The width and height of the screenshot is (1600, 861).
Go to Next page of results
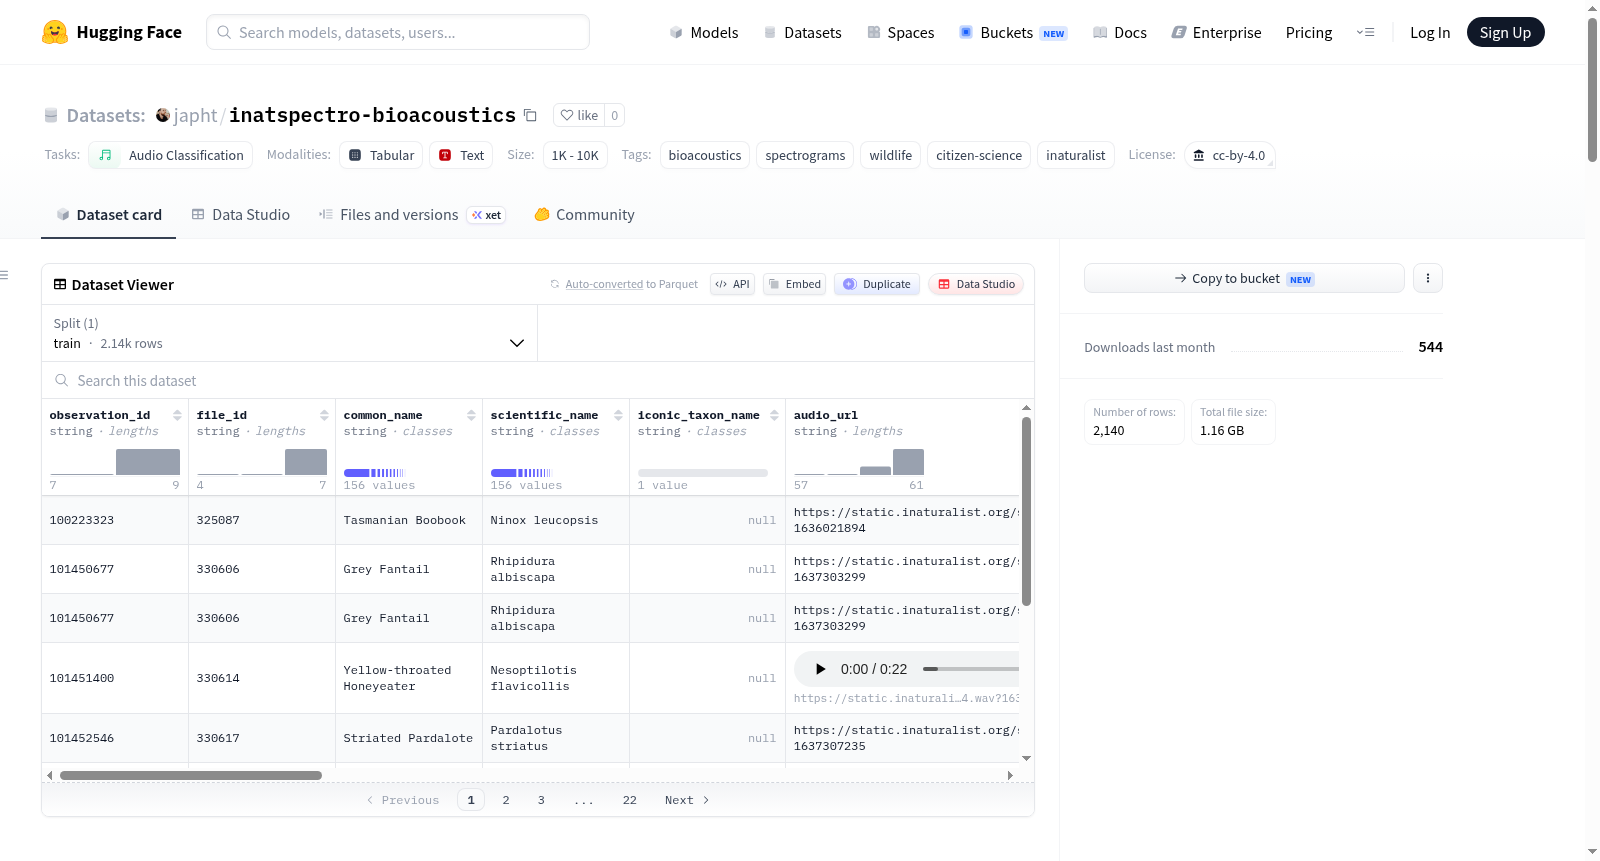pos(687,800)
